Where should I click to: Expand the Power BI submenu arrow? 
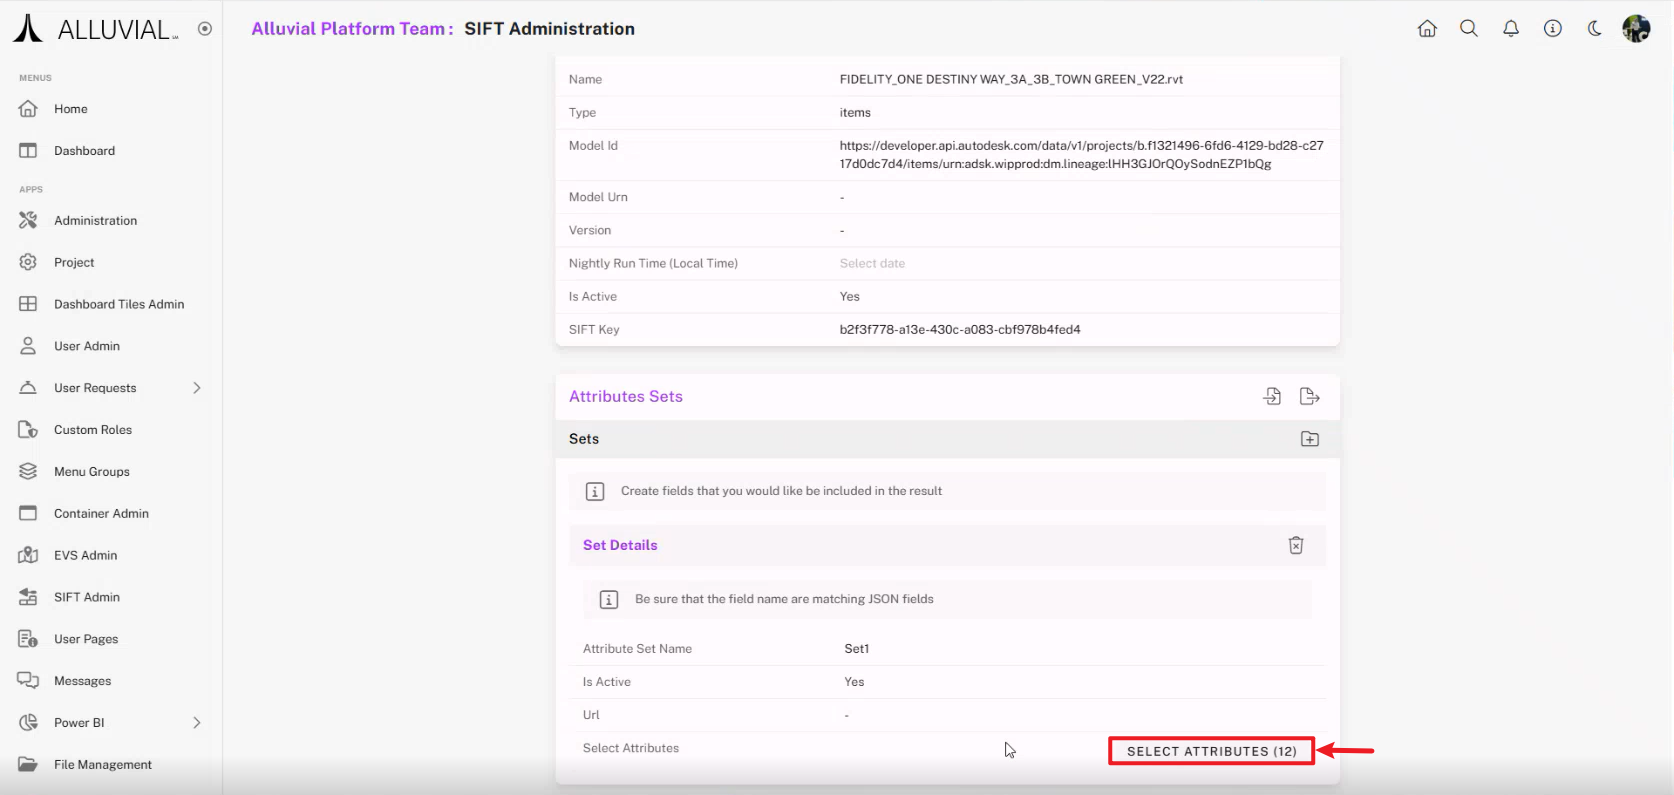[197, 723]
